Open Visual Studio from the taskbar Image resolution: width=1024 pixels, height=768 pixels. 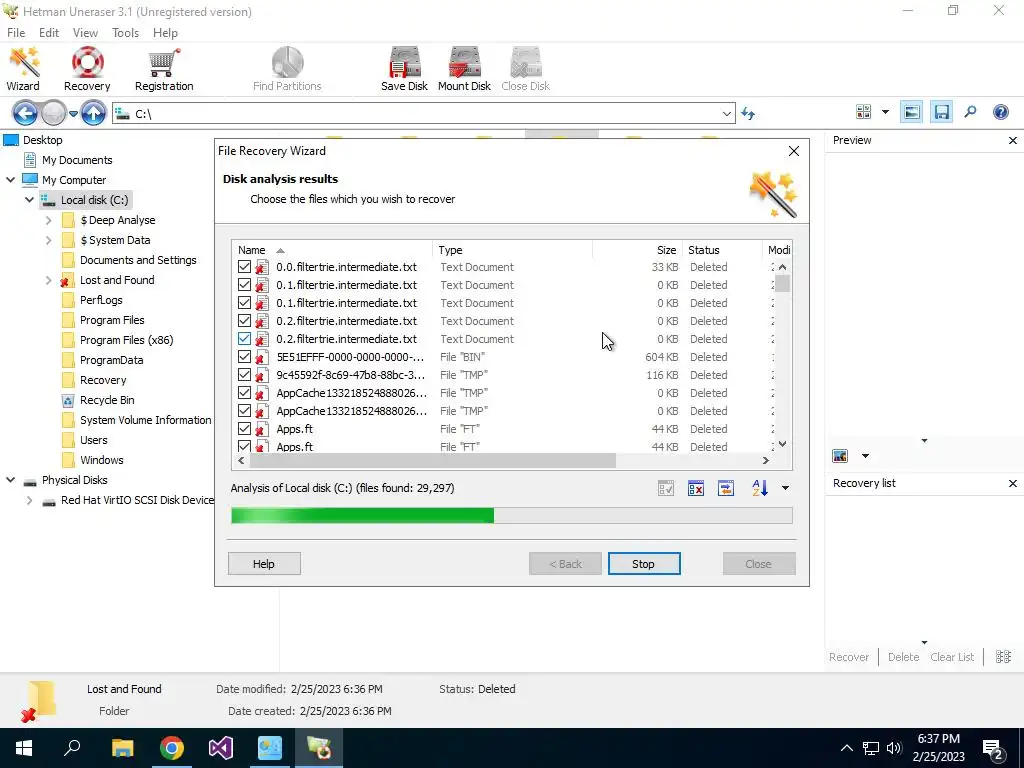click(x=221, y=748)
